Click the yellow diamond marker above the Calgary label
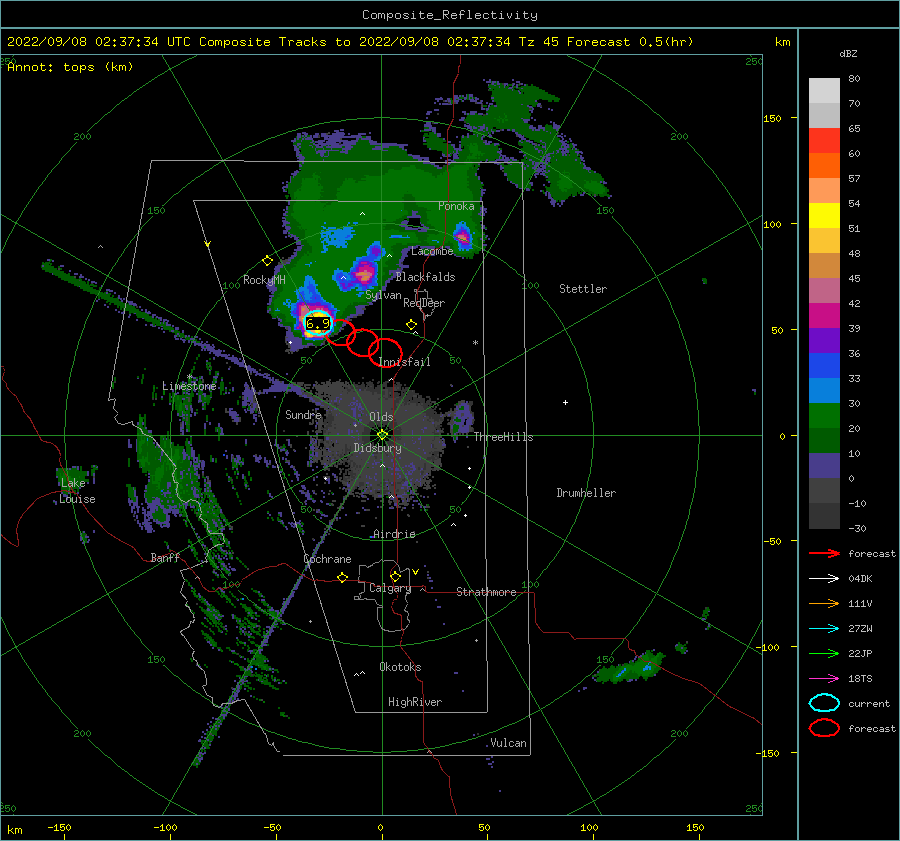 (x=395, y=576)
